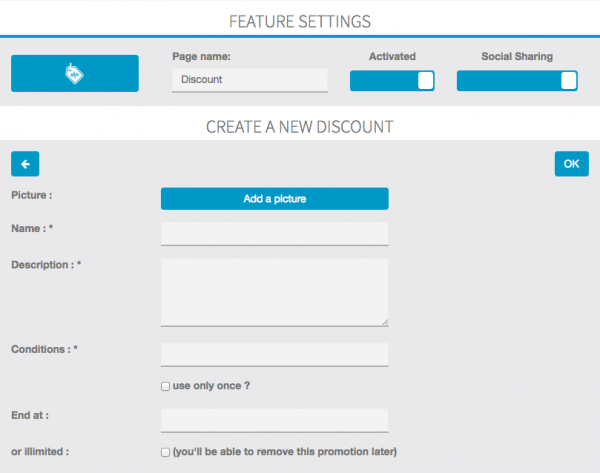The width and height of the screenshot is (600, 473).
Task: Click the Name input field
Action: (x=274, y=234)
